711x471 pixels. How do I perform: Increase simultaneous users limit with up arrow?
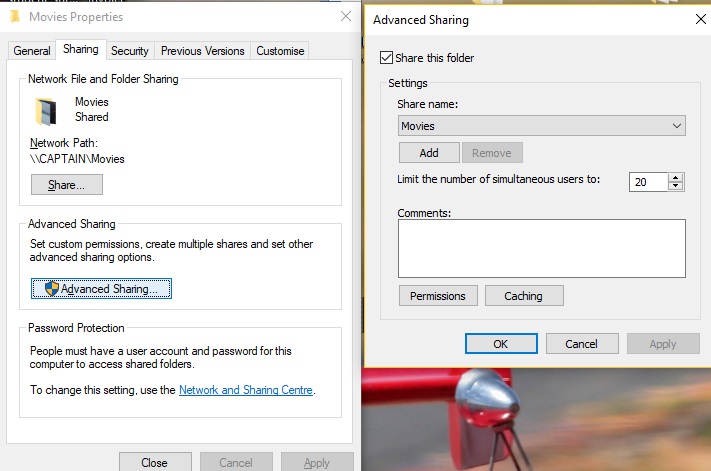pyautogui.click(x=676, y=177)
